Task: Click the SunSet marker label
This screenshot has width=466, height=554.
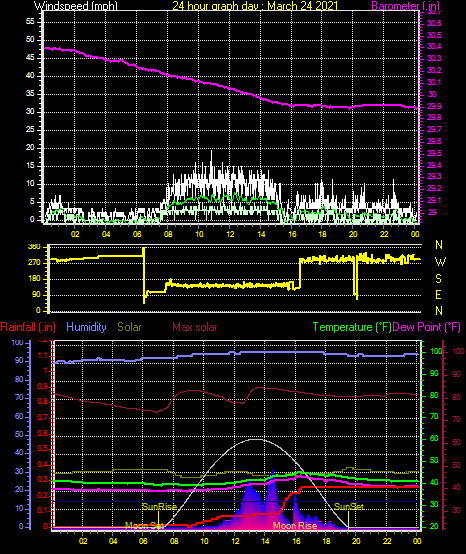Action: point(349,507)
